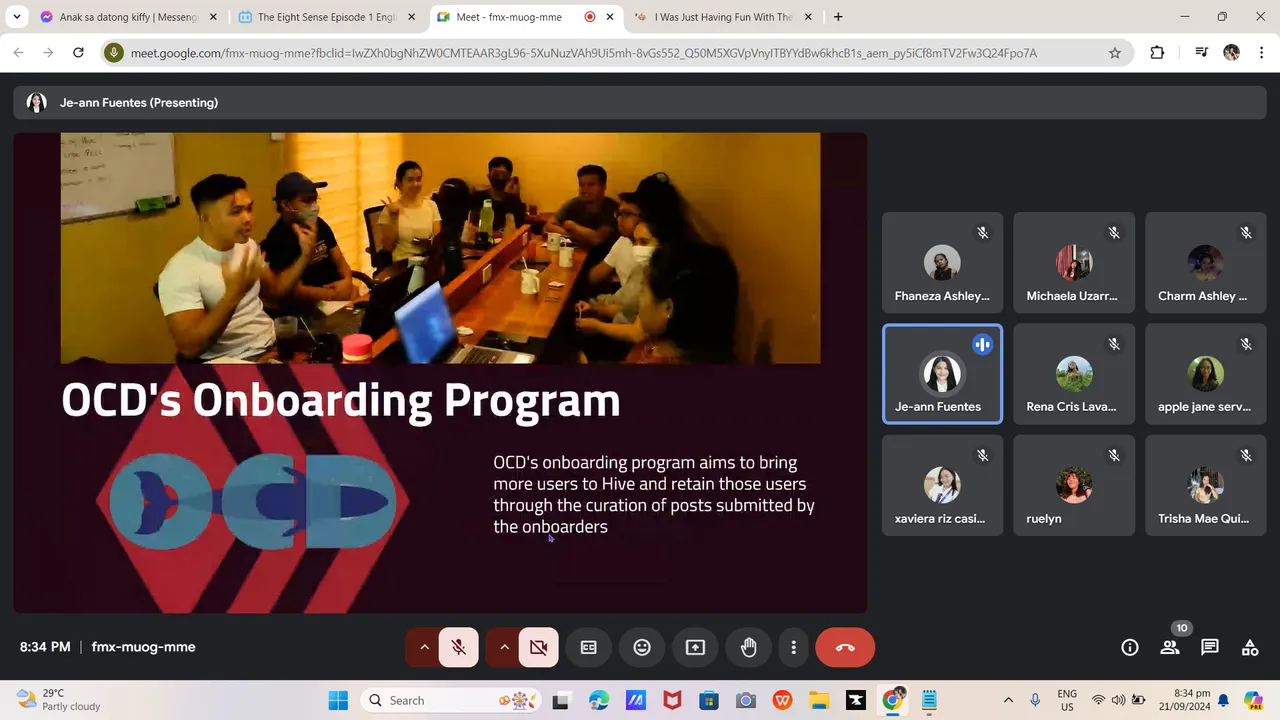This screenshot has height=720, width=1280.
Task: Open McAfee from taskbar
Action: [x=672, y=700]
